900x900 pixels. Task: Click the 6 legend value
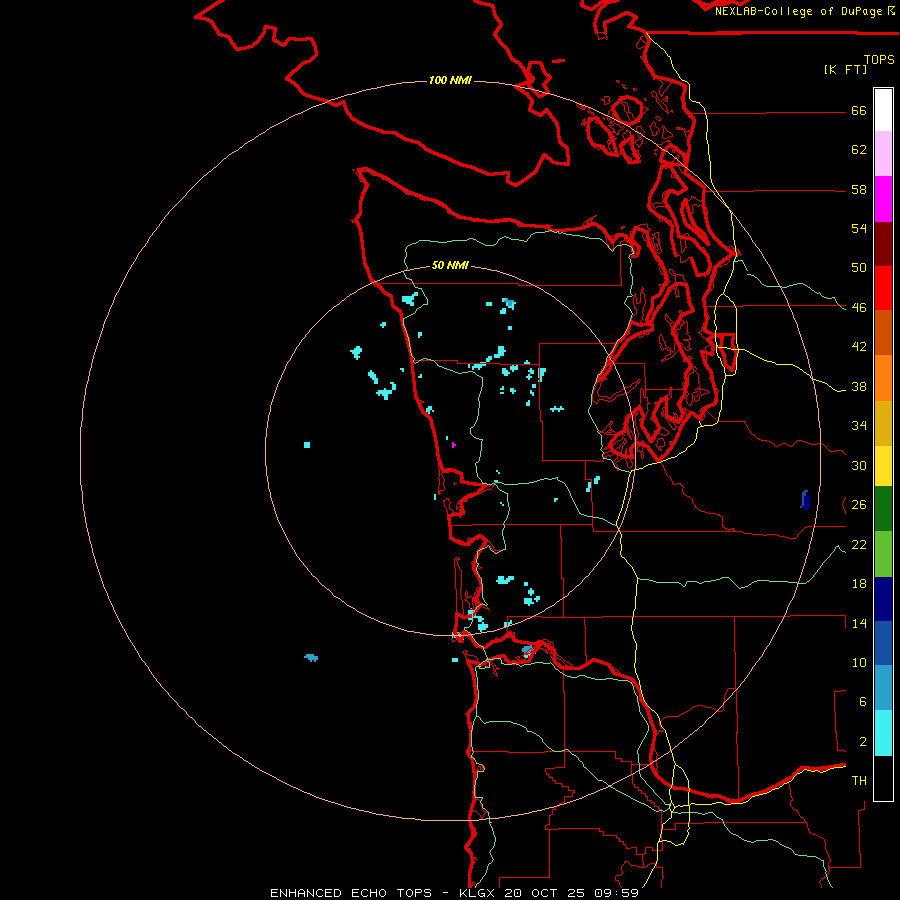click(863, 702)
